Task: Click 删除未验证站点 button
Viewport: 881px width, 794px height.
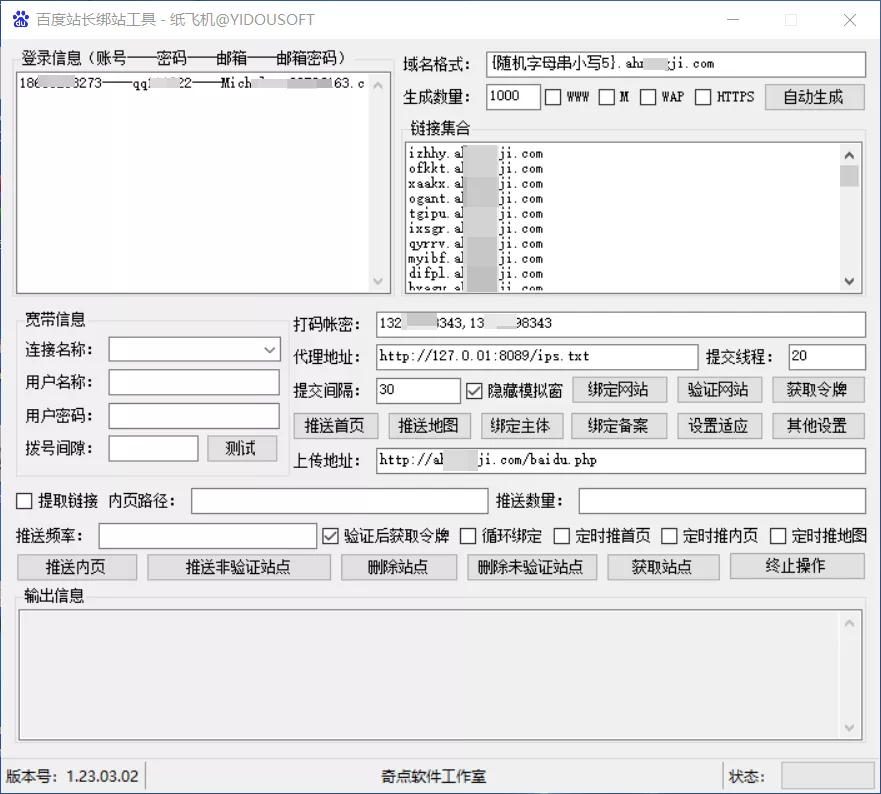Action: [x=532, y=567]
